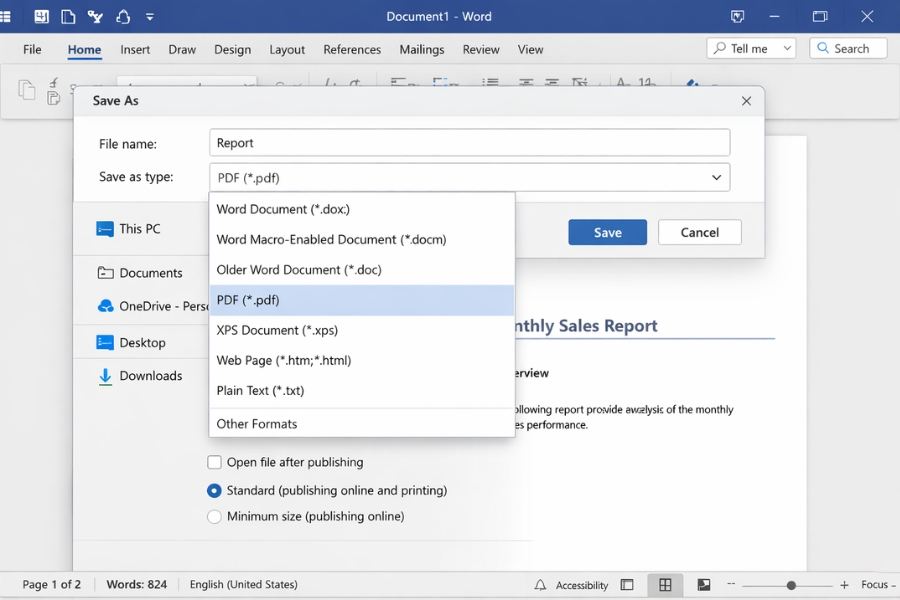The image size is (900, 600).
Task: Select the Print Layout view icon
Action: (665, 585)
